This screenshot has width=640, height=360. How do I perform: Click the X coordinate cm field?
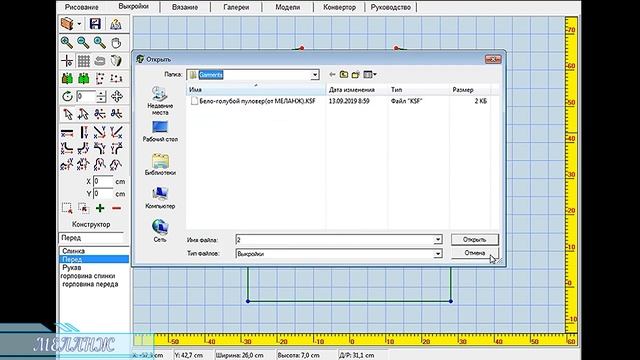click(x=103, y=181)
